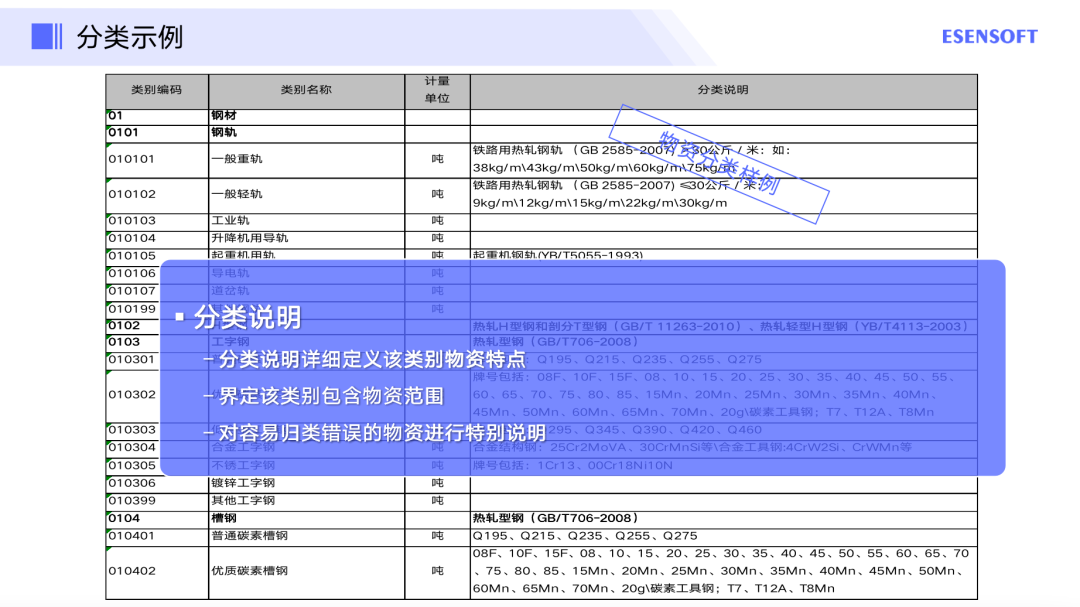This screenshot has width=1080, height=607.
Task: Select code cell 010106
Action: pyautogui.click(x=132, y=274)
